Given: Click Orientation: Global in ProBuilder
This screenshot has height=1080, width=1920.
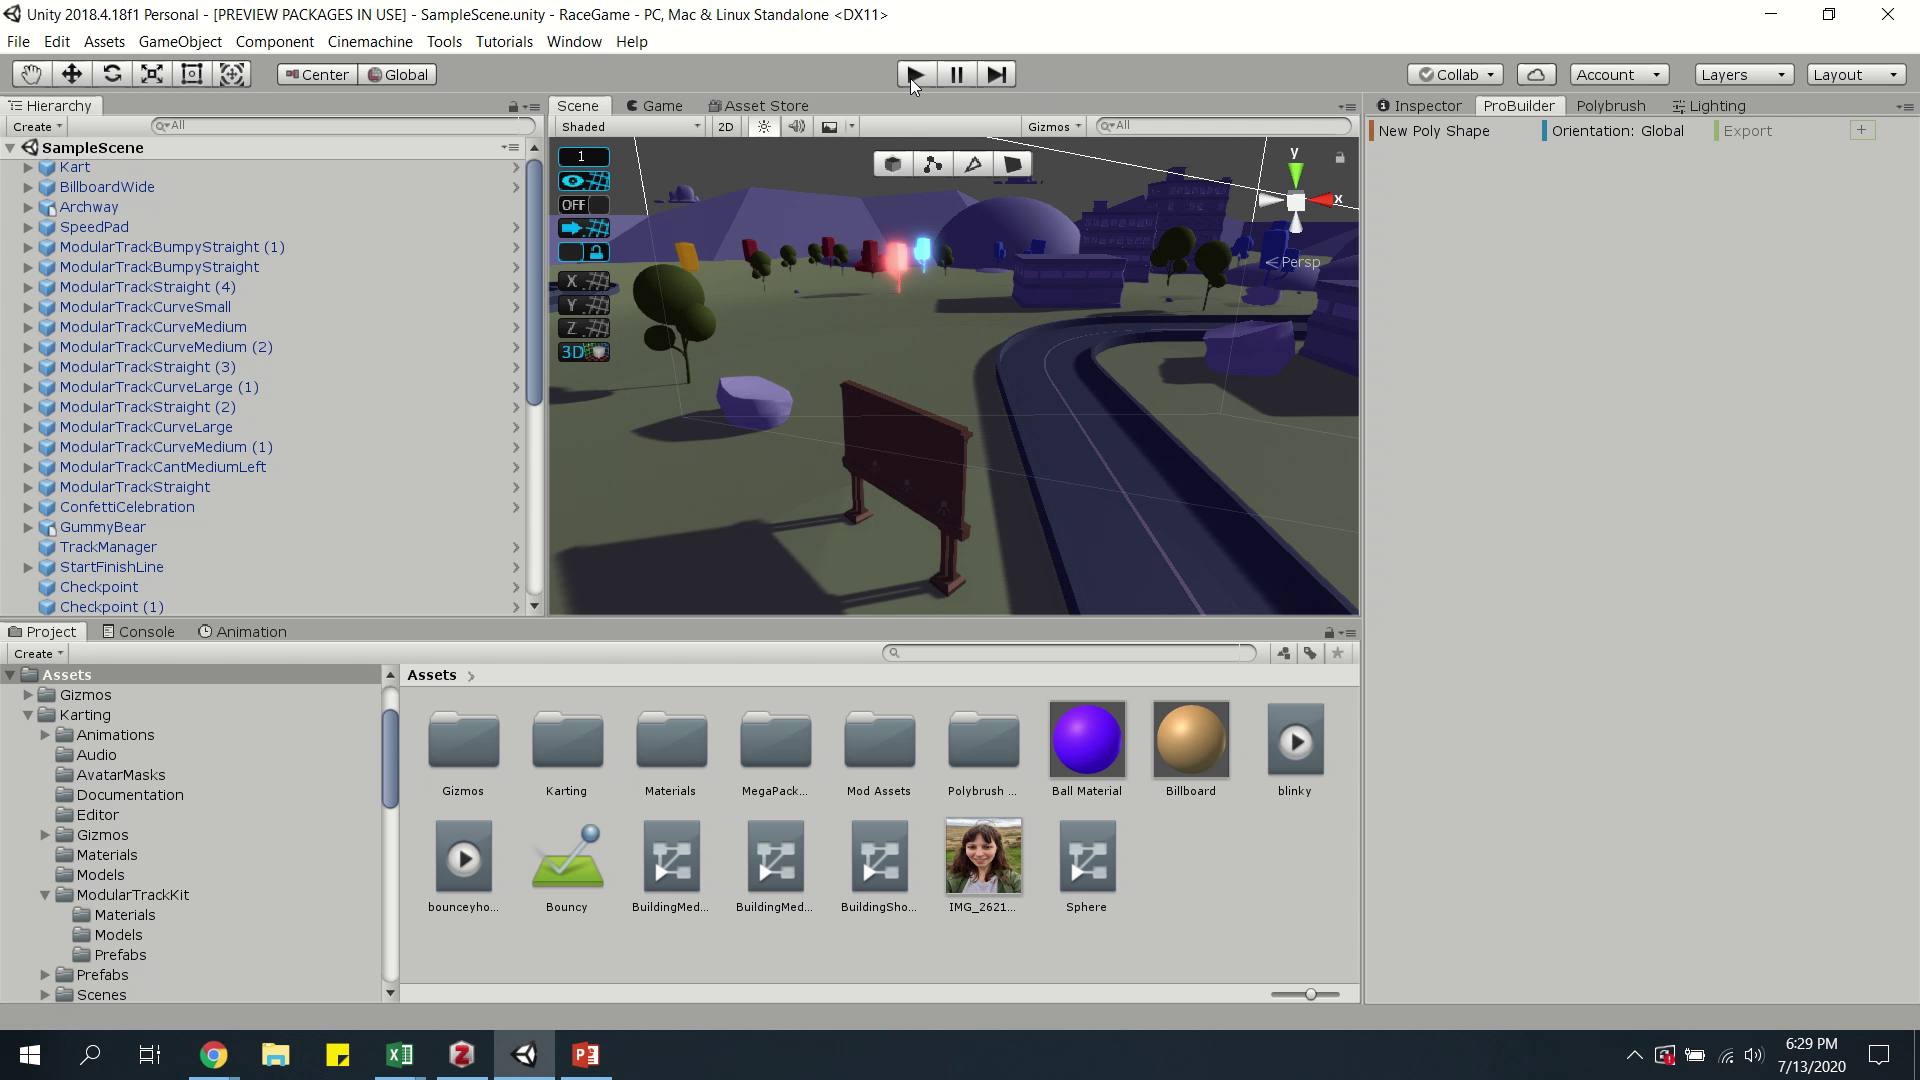Looking at the screenshot, I should point(1616,131).
